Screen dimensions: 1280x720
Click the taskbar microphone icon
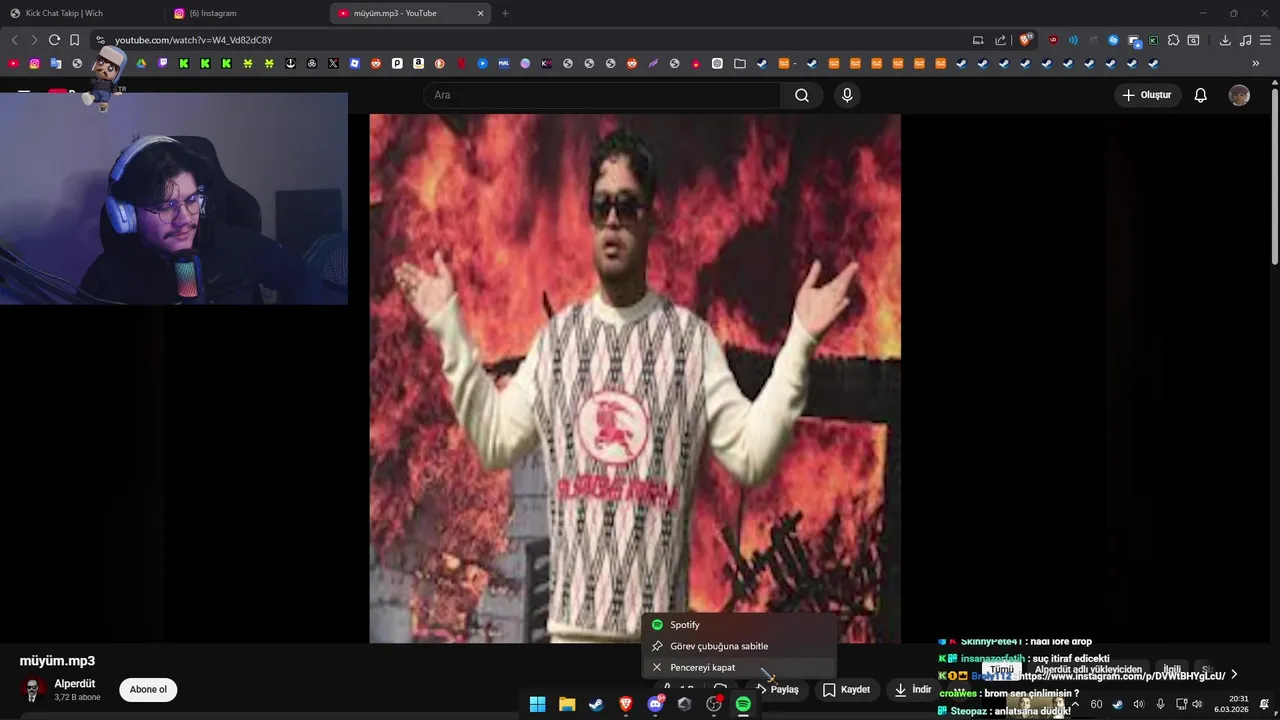coord(1160,704)
